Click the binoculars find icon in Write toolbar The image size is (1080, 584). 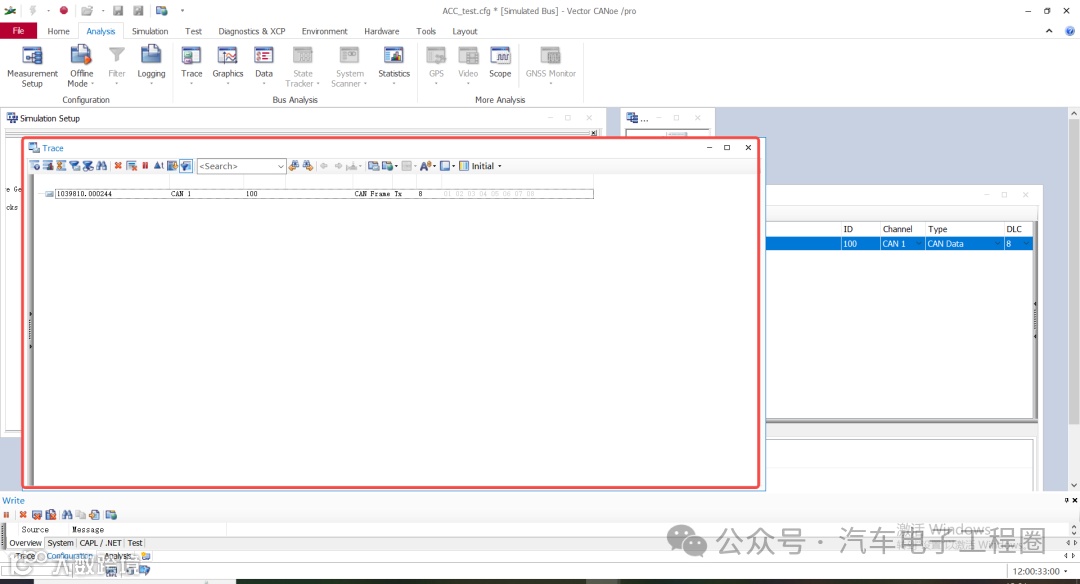click(67, 515)
